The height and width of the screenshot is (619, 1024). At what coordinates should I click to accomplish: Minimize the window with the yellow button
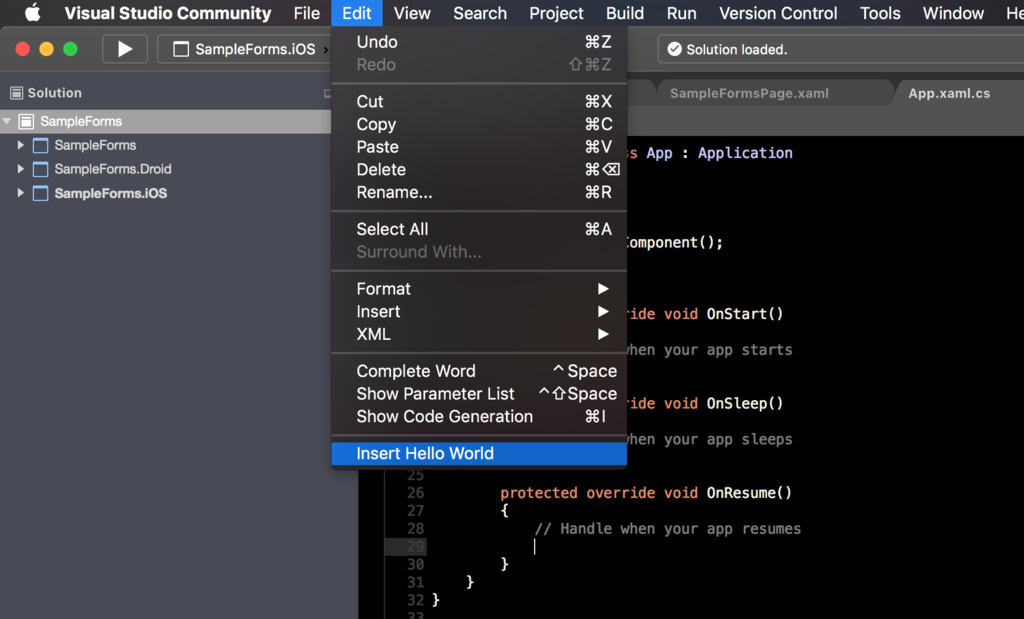(x=46, y=49)
